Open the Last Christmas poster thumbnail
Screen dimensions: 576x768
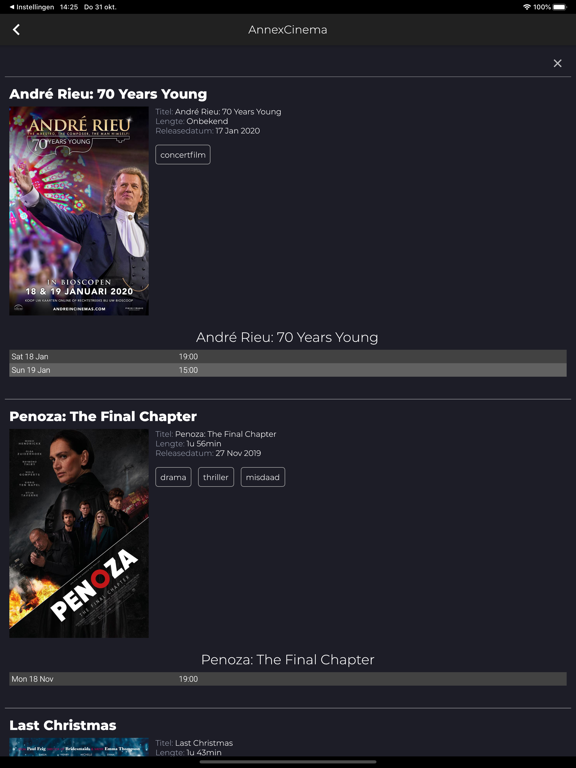coord(79,747)
